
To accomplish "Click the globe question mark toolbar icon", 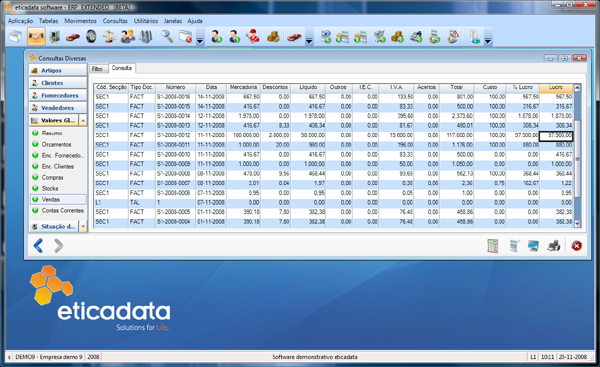I will coord(326,37).
